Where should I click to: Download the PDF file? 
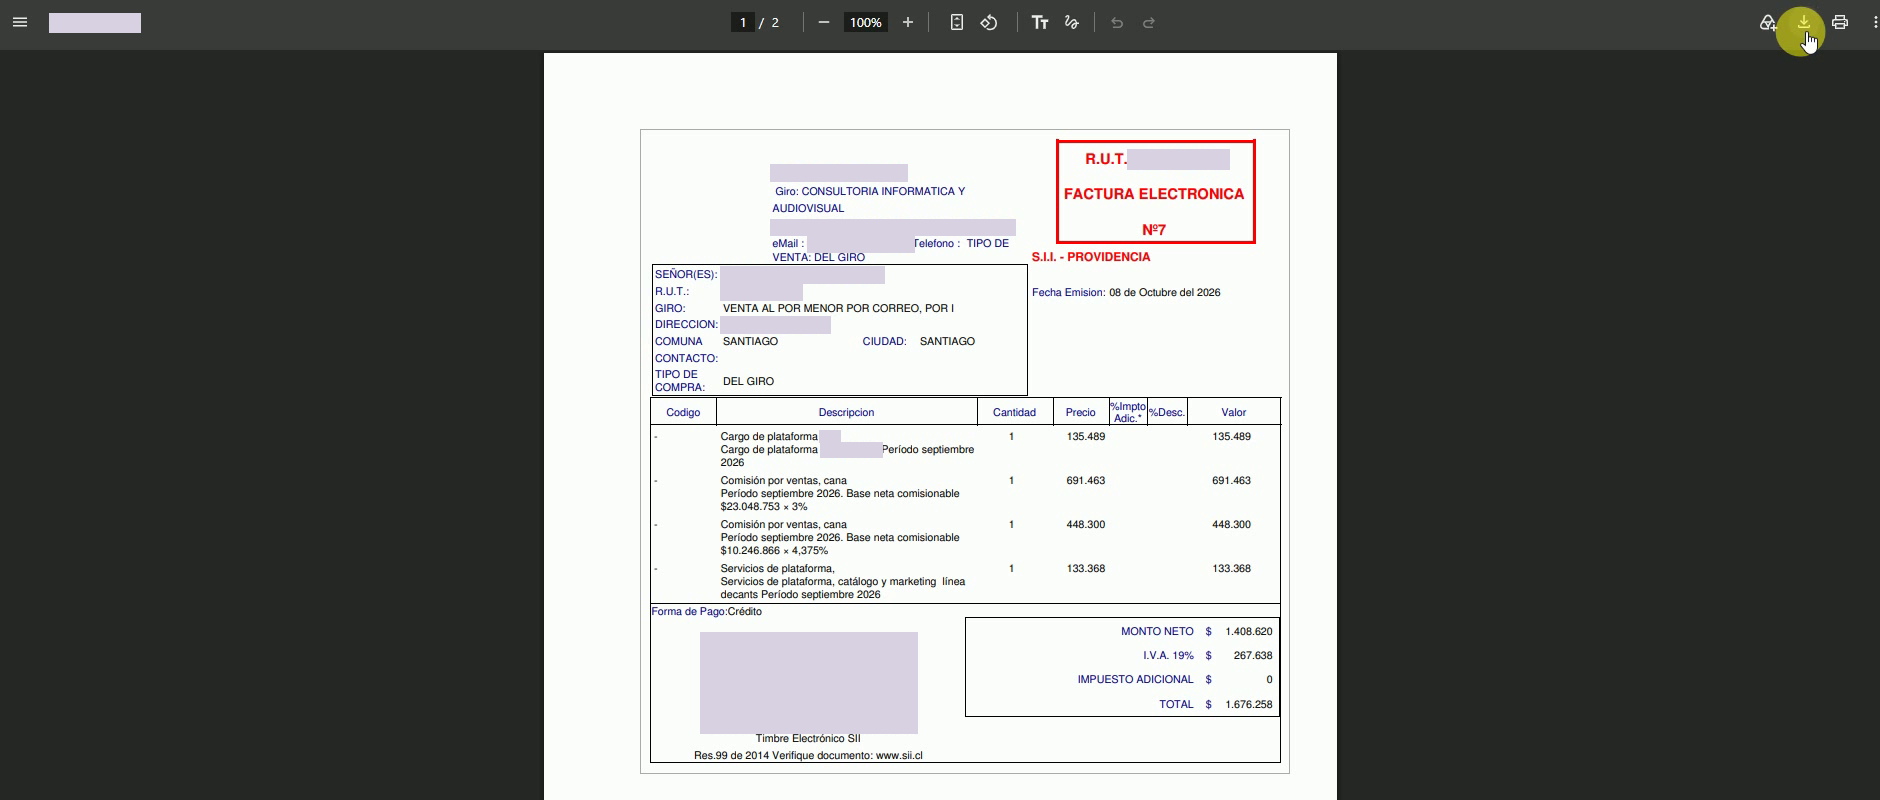pos(1804,22)
